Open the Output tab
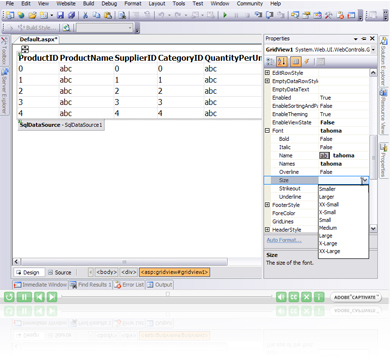This screenshot has width=390, height=360. (x=160, y=285)
